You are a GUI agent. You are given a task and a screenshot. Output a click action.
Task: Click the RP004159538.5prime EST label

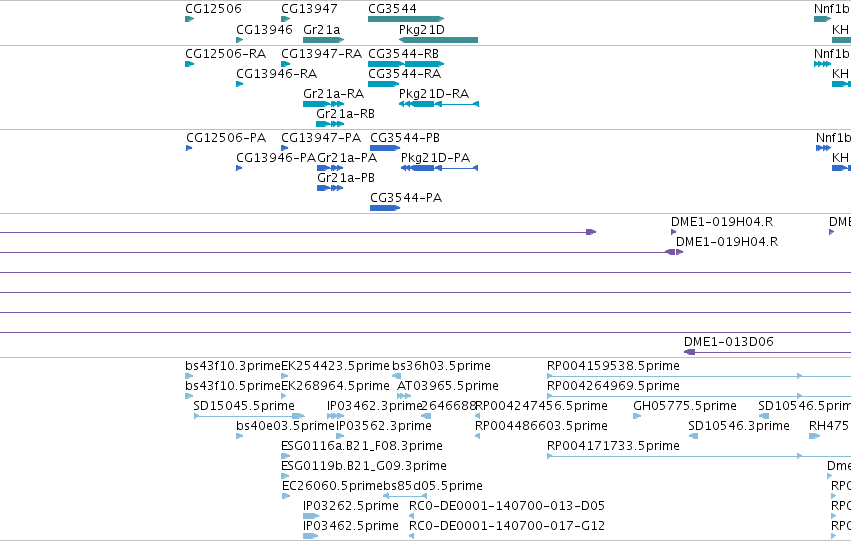[x=613, y=366]
